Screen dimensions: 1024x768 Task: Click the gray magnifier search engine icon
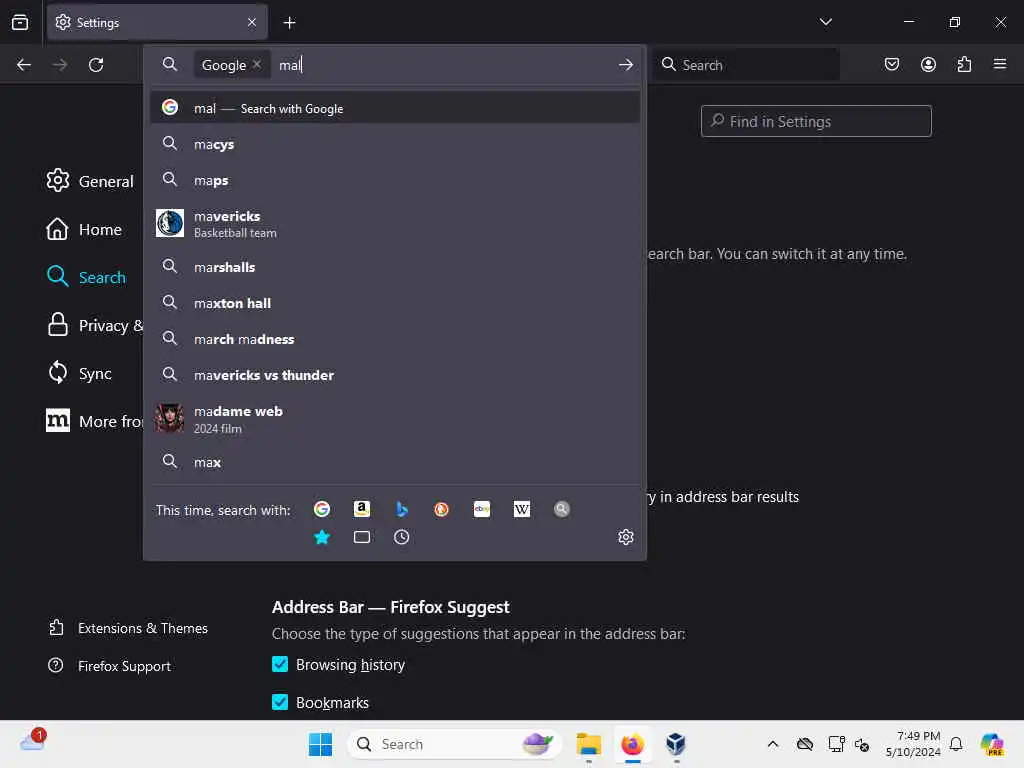(562, 509)
